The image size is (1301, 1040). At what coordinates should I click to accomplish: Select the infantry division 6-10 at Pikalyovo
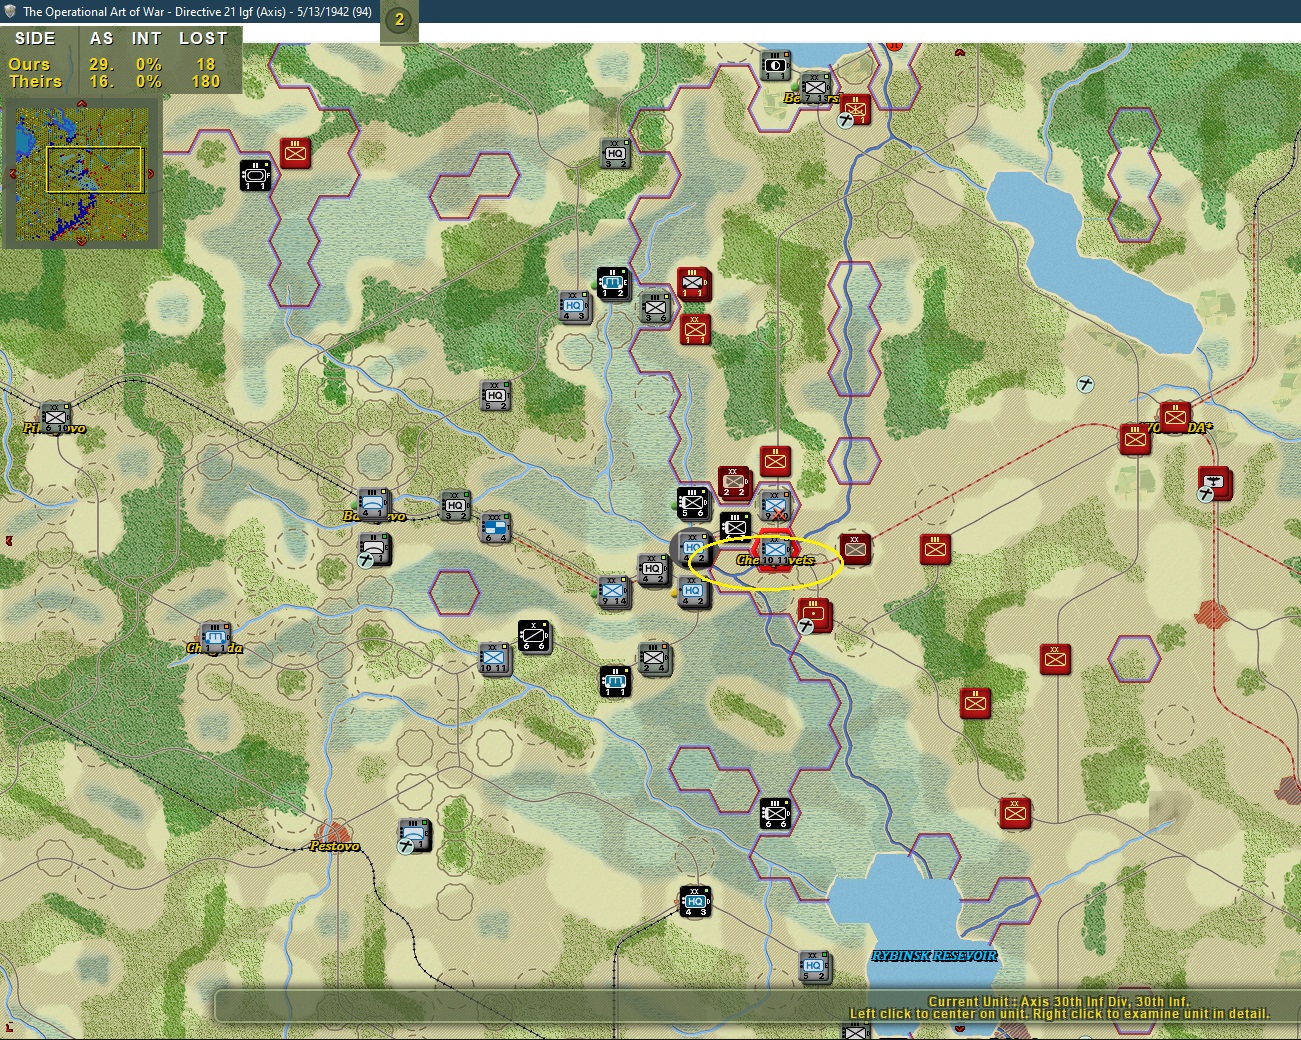tap(55, 417)
